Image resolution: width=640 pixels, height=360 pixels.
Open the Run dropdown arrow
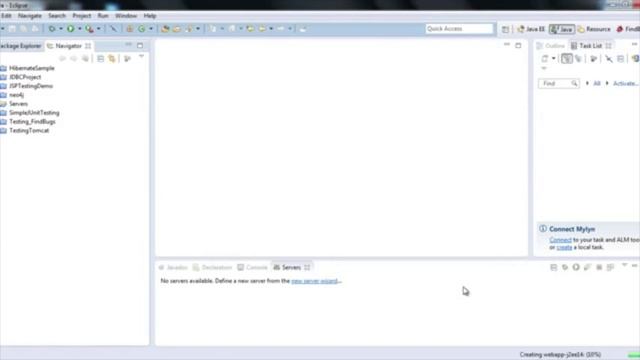80,29
